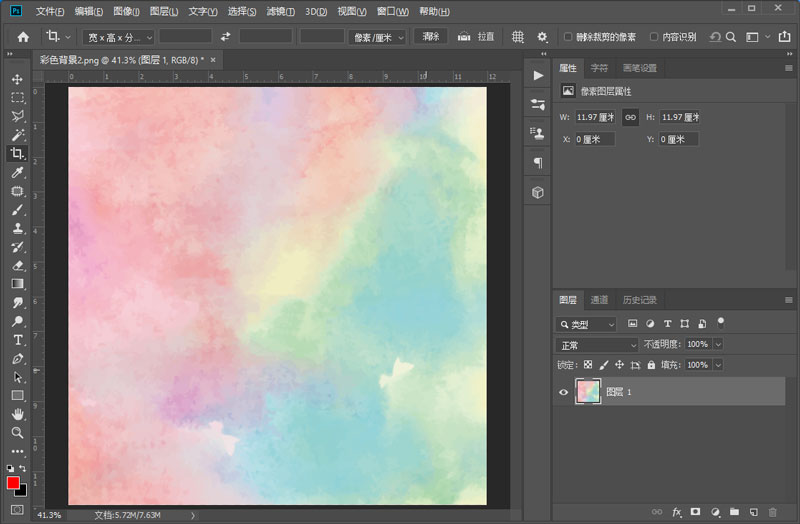Click the foreground red color swatch
800x524 pixels.
[13, 483]
